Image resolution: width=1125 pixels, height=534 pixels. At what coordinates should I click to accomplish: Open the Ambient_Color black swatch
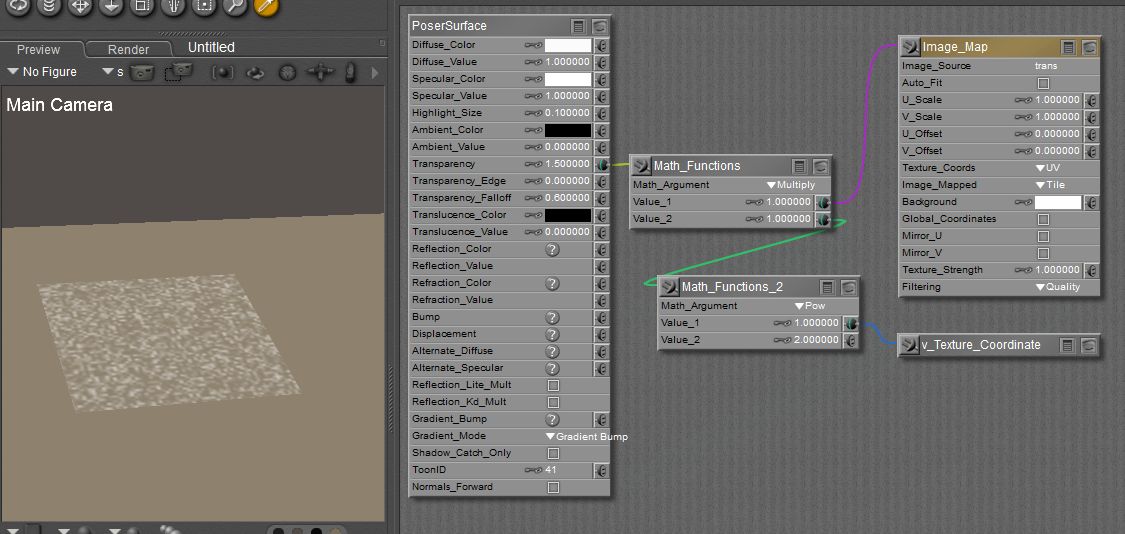[x=568, y=131]
